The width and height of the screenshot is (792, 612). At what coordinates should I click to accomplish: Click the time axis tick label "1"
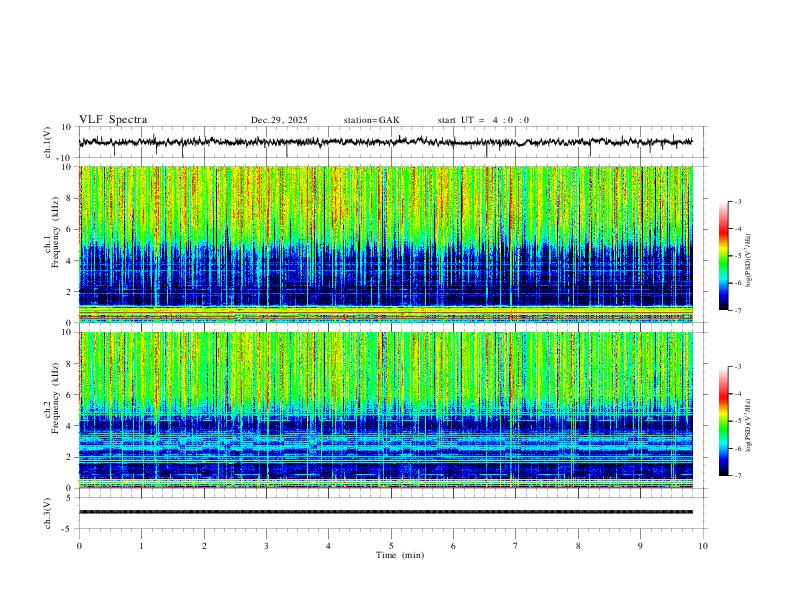(141, 546)
